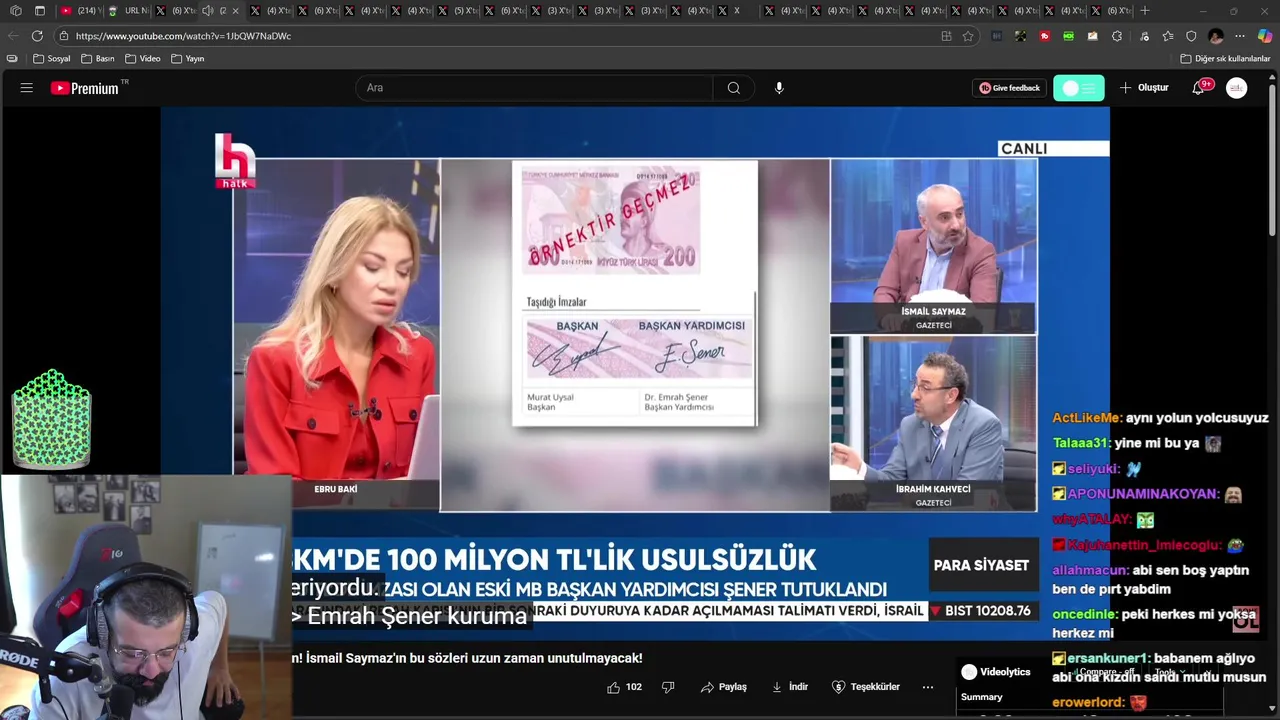Download the video with İndir

(790, 687)
